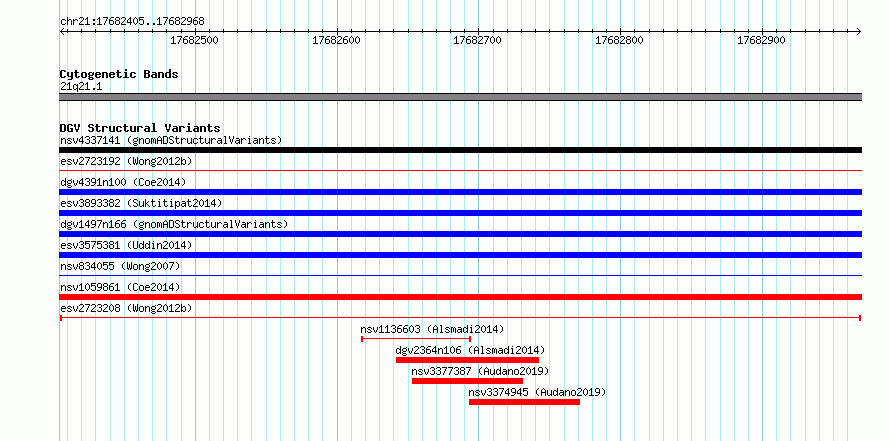
Task: Click the label nsv3374945 (Audano2019)
Action: [537, 392]
